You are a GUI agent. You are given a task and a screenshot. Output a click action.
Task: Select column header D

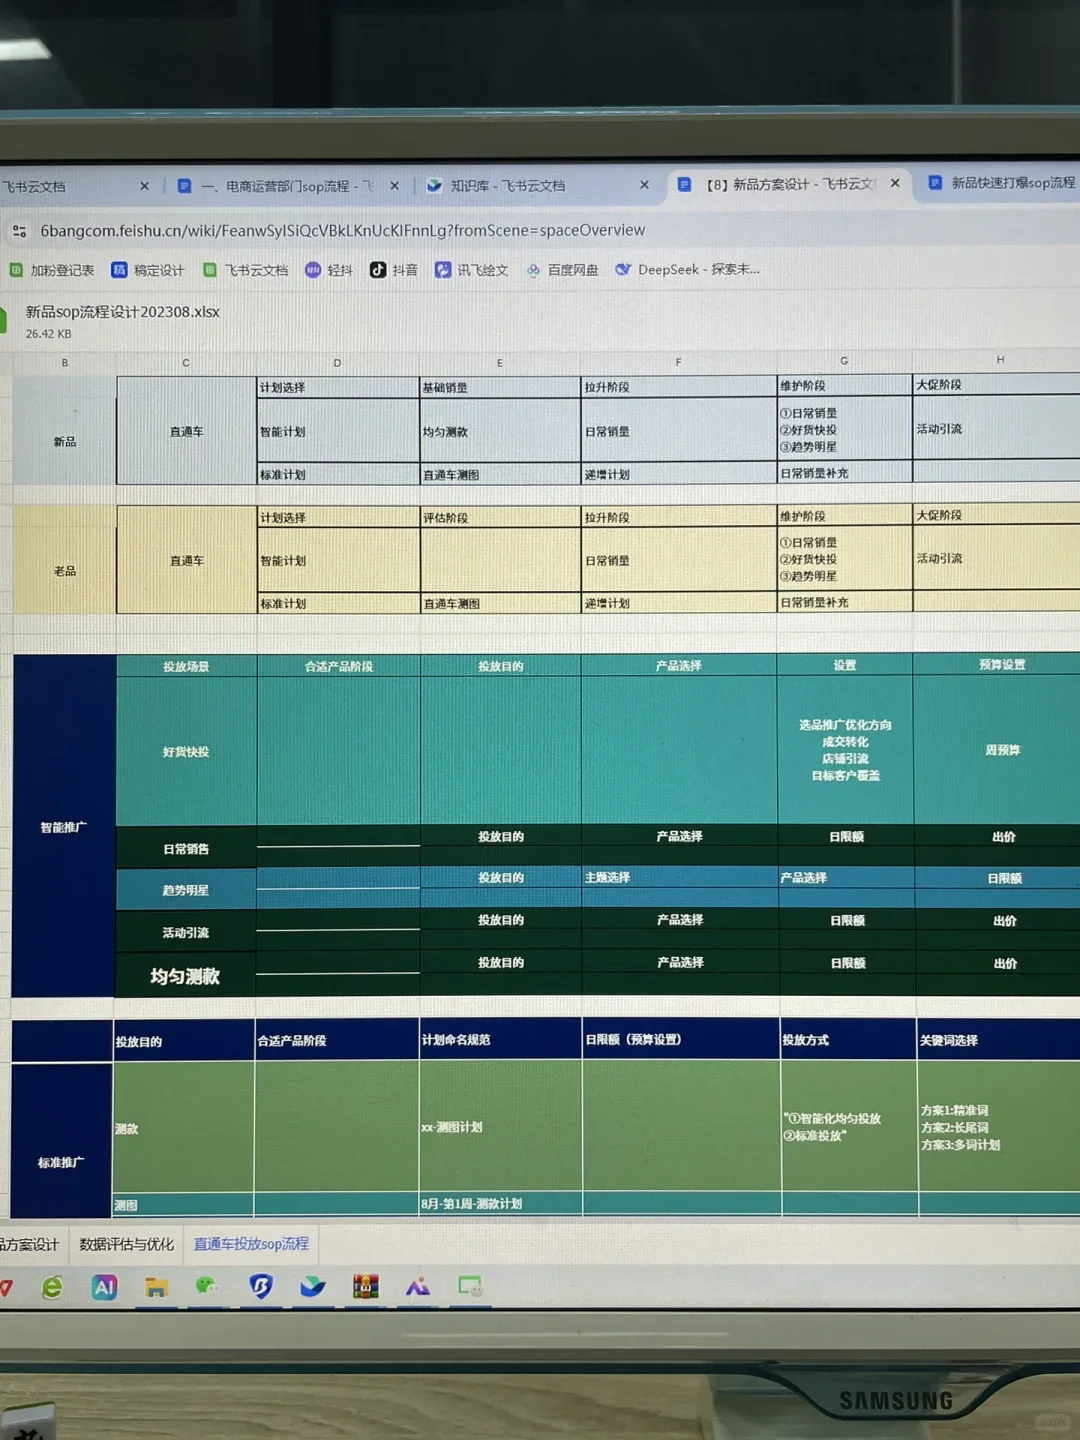(337, 363)
